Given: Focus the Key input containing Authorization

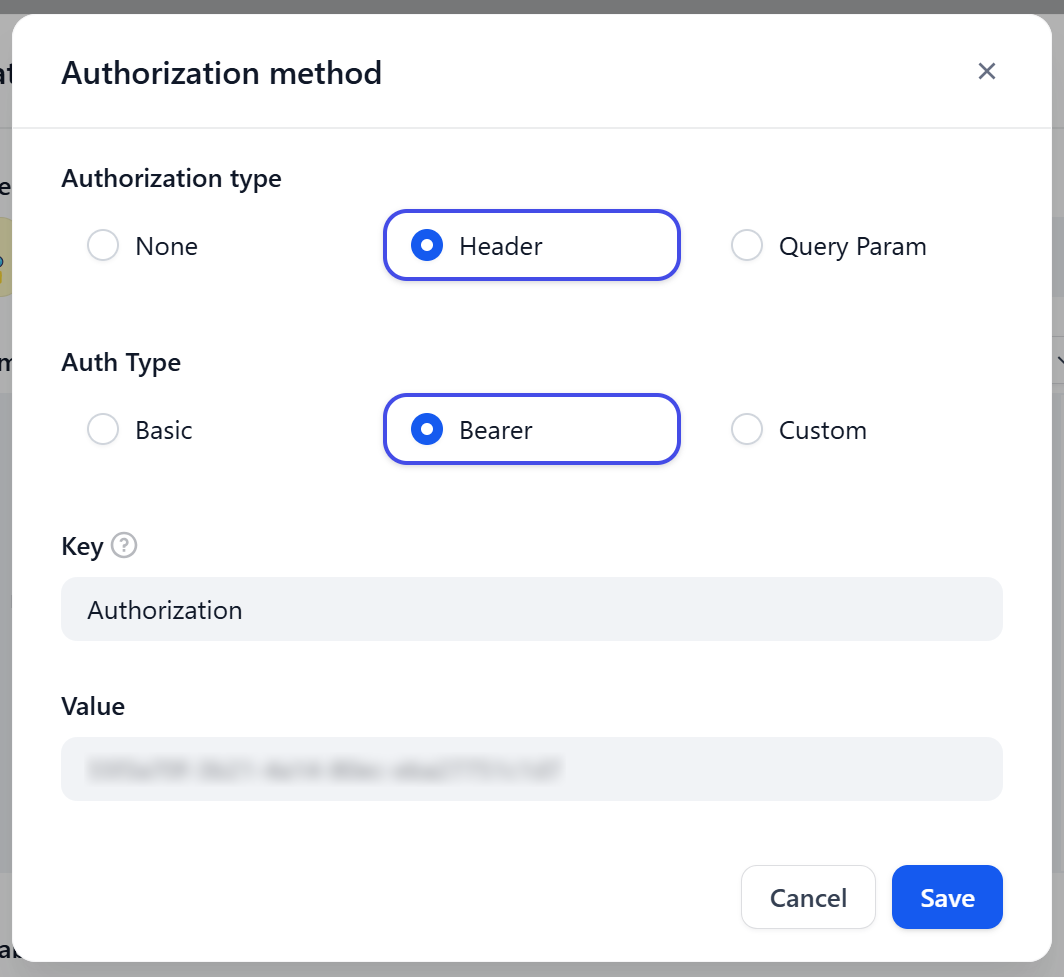Looking at the screenshot, I should 531,609.
